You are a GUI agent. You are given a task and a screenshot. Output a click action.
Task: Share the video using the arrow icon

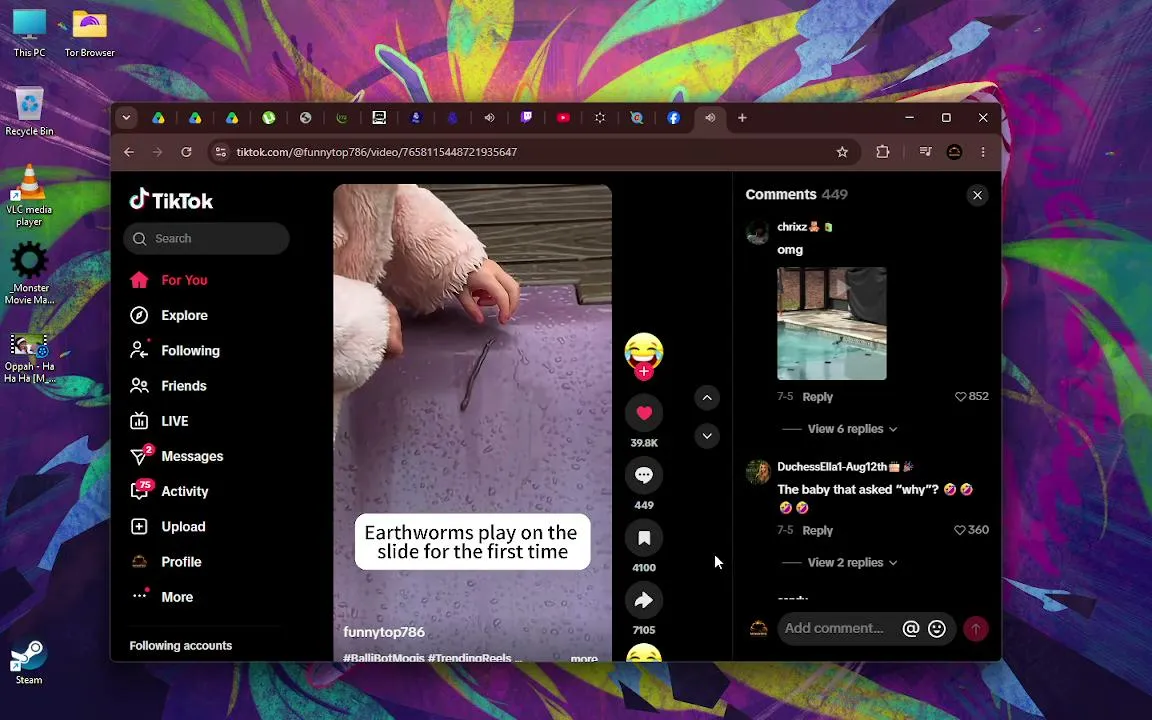point(644,600)
